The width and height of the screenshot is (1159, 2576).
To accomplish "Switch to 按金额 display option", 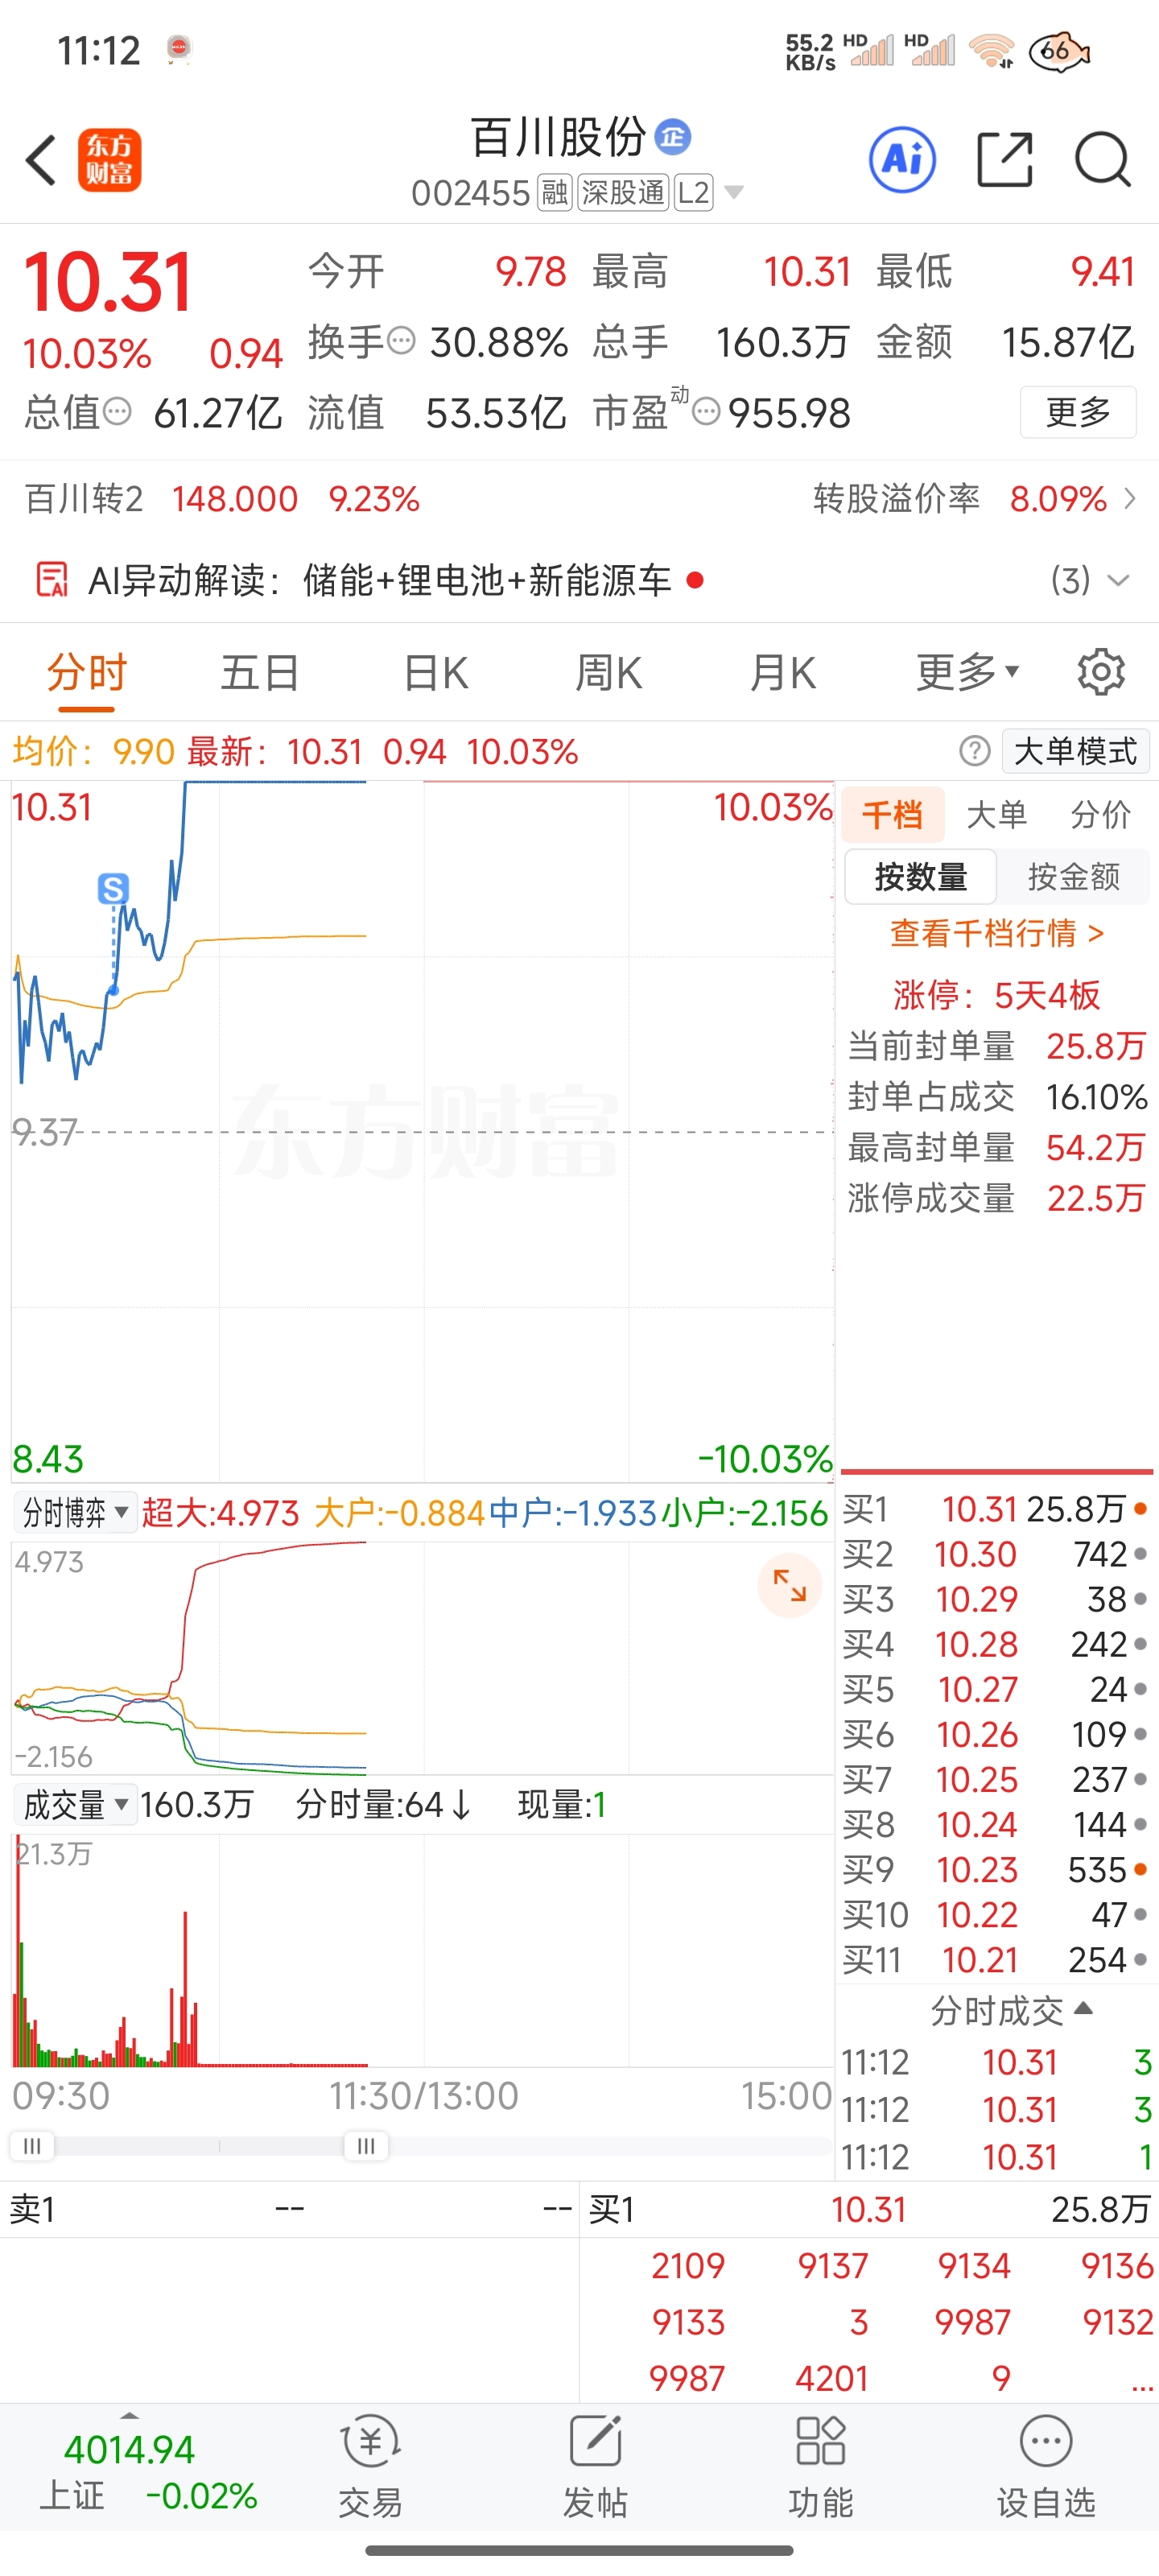I will [1073, 877].
